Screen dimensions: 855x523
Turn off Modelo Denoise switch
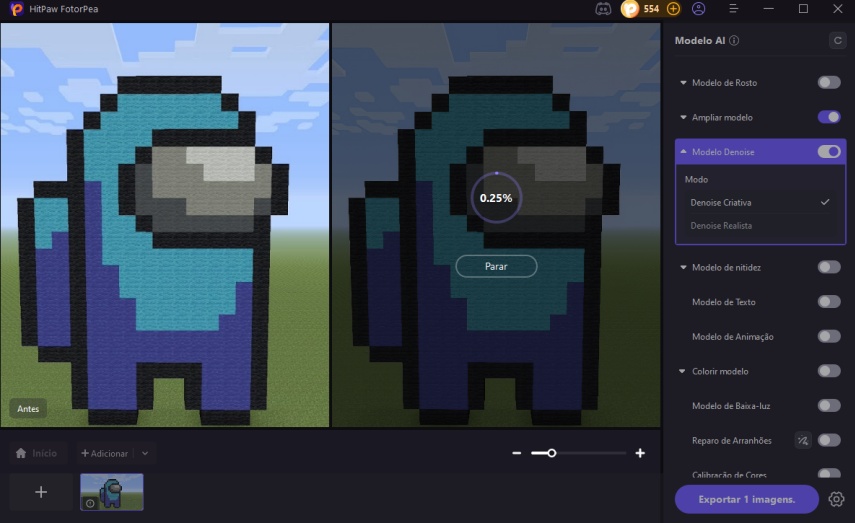pos(829,152)
